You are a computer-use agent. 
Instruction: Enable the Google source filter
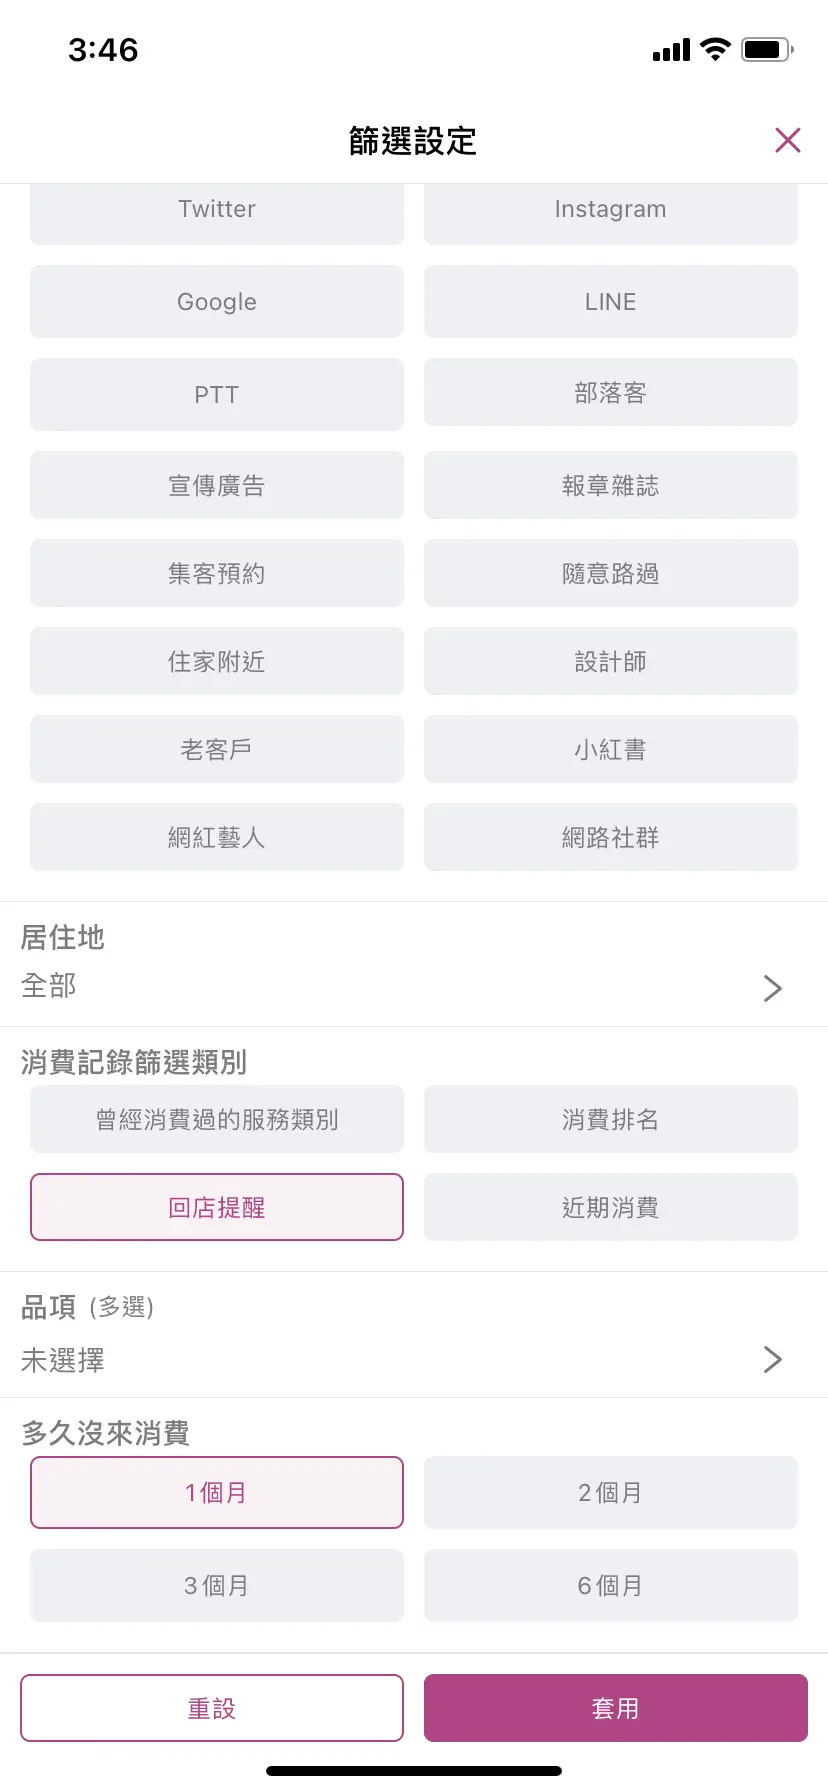coord(217,301)
